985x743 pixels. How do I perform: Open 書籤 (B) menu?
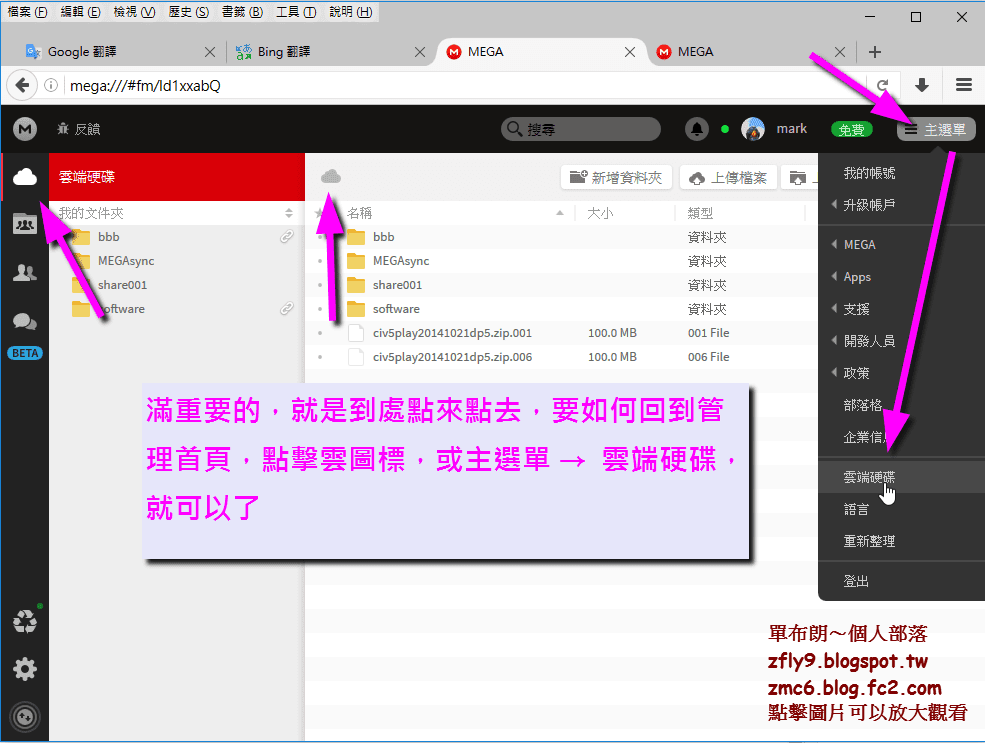242,12
